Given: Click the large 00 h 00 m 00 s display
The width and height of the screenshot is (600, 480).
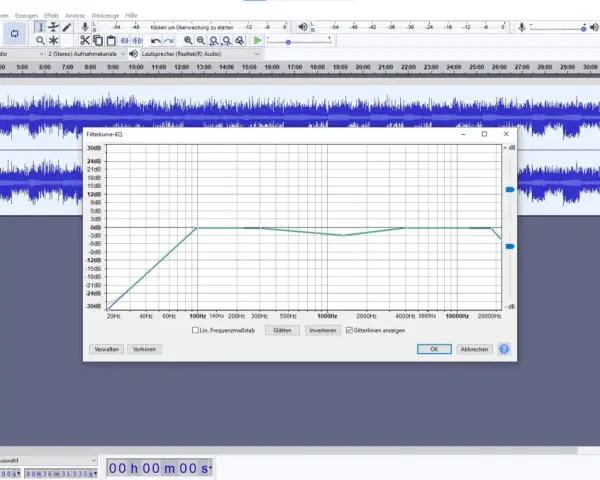Looking at the screenshot, I should (x=160, y=468).
